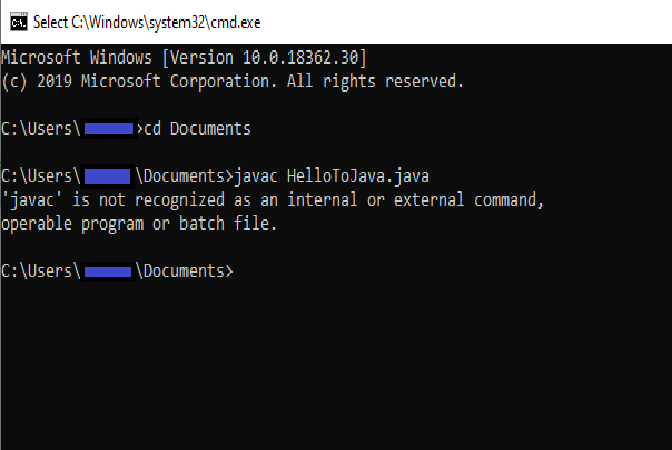Select the 'HelloToJava.java' file name

(357, 176)
